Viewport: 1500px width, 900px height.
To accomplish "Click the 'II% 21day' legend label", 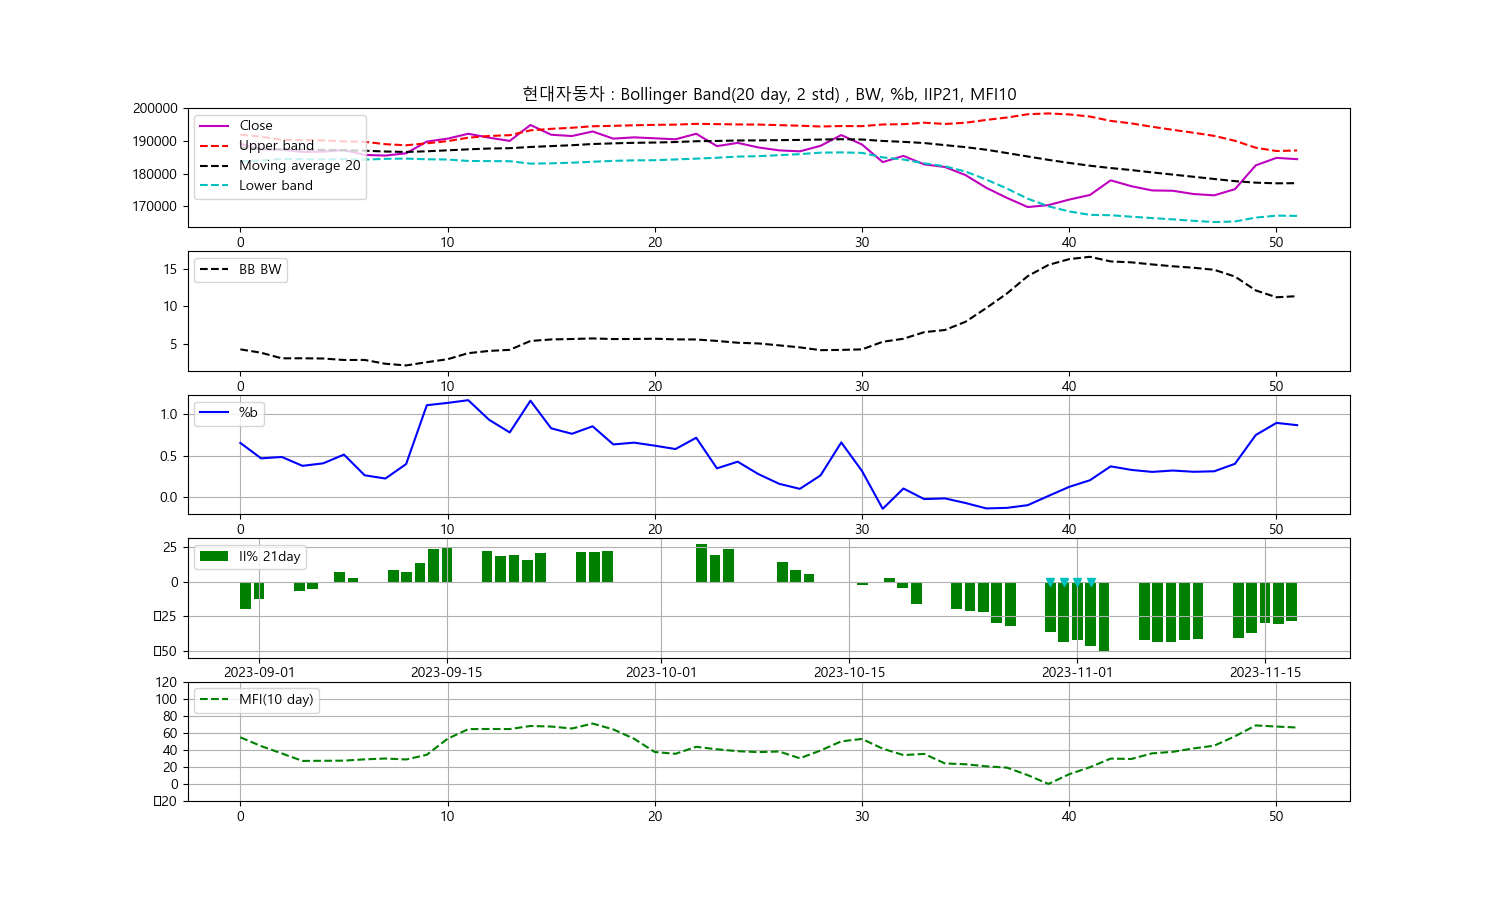I will point(270,557).
